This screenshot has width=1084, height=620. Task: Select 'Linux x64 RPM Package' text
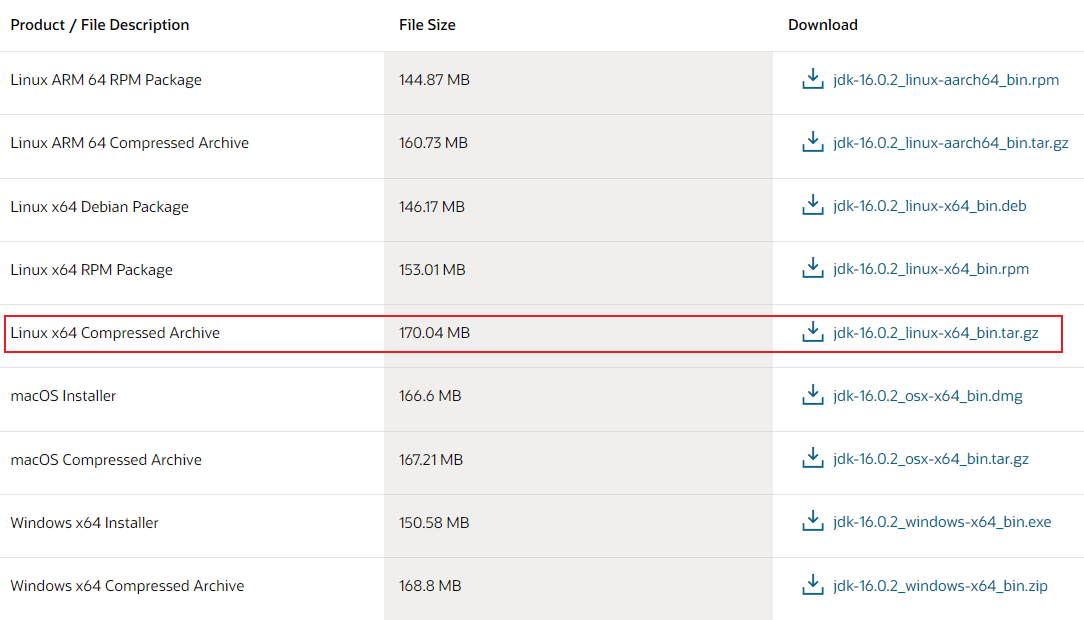point(91,270)
